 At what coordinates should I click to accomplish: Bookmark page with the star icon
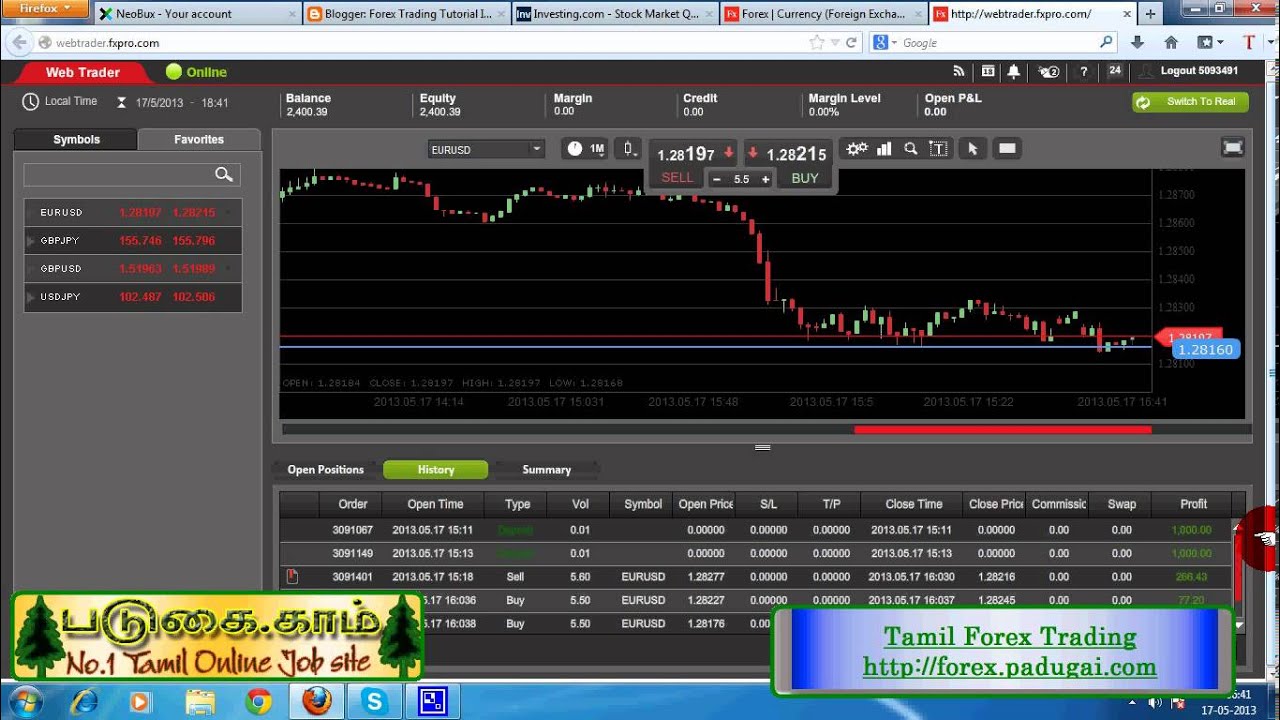click(x=816, y=43)
